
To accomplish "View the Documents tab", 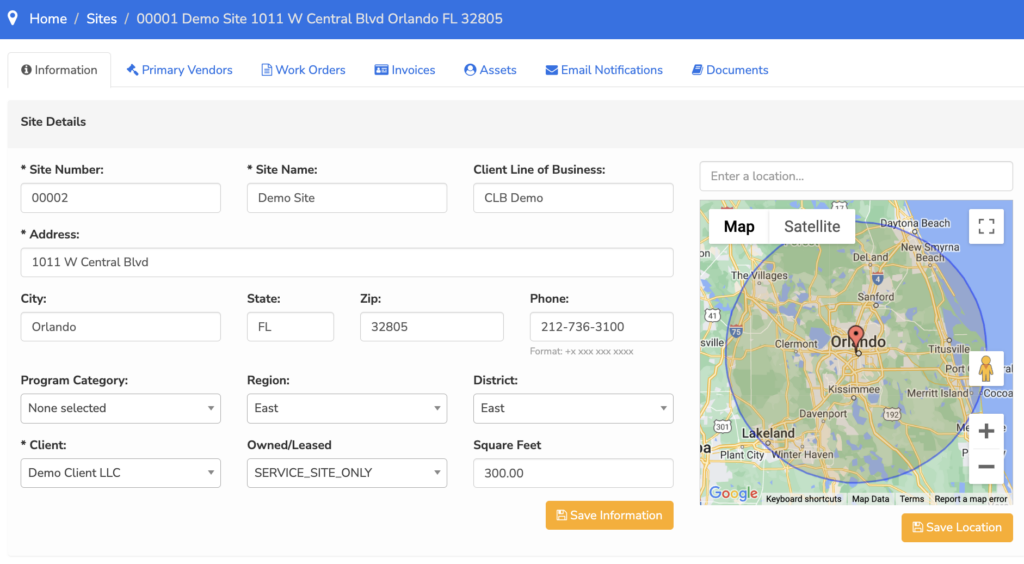I will [x=730, y=70].
